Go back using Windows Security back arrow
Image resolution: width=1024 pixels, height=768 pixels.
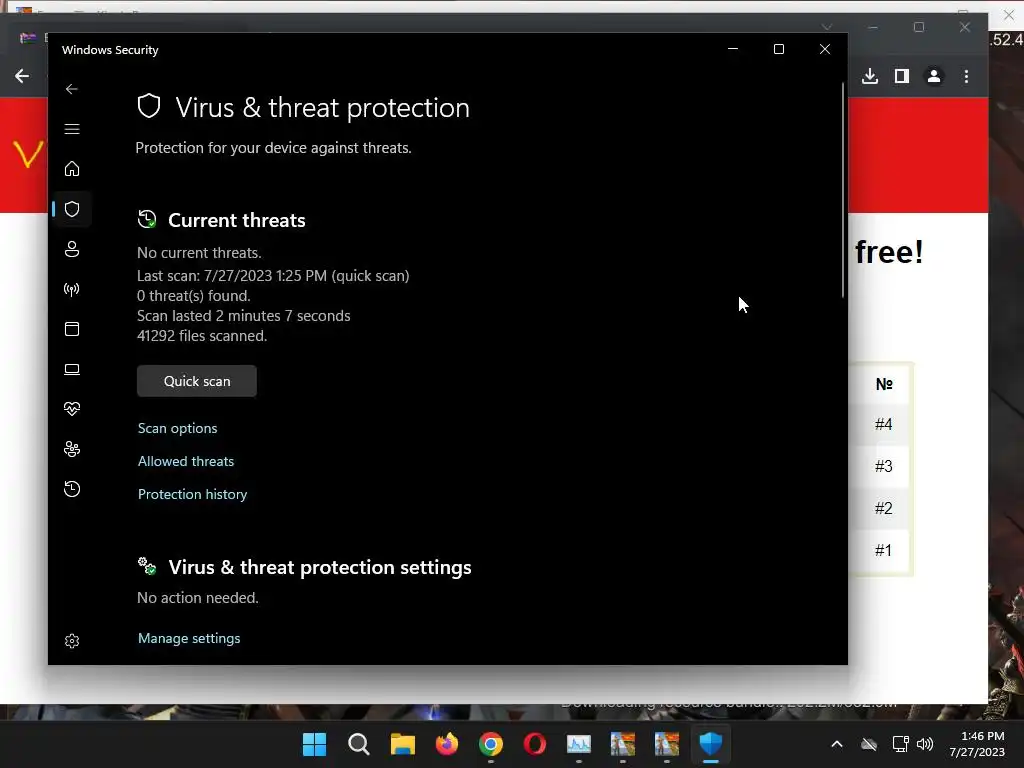pyautogui.click(x=72, y=89)
